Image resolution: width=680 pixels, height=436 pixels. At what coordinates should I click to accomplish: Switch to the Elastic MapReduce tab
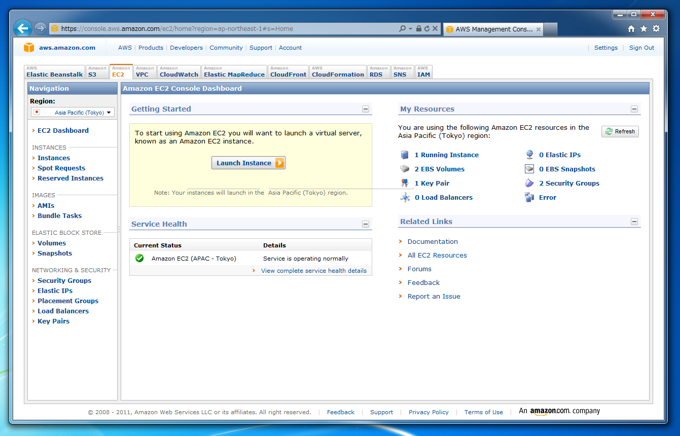tap(234, 72)
